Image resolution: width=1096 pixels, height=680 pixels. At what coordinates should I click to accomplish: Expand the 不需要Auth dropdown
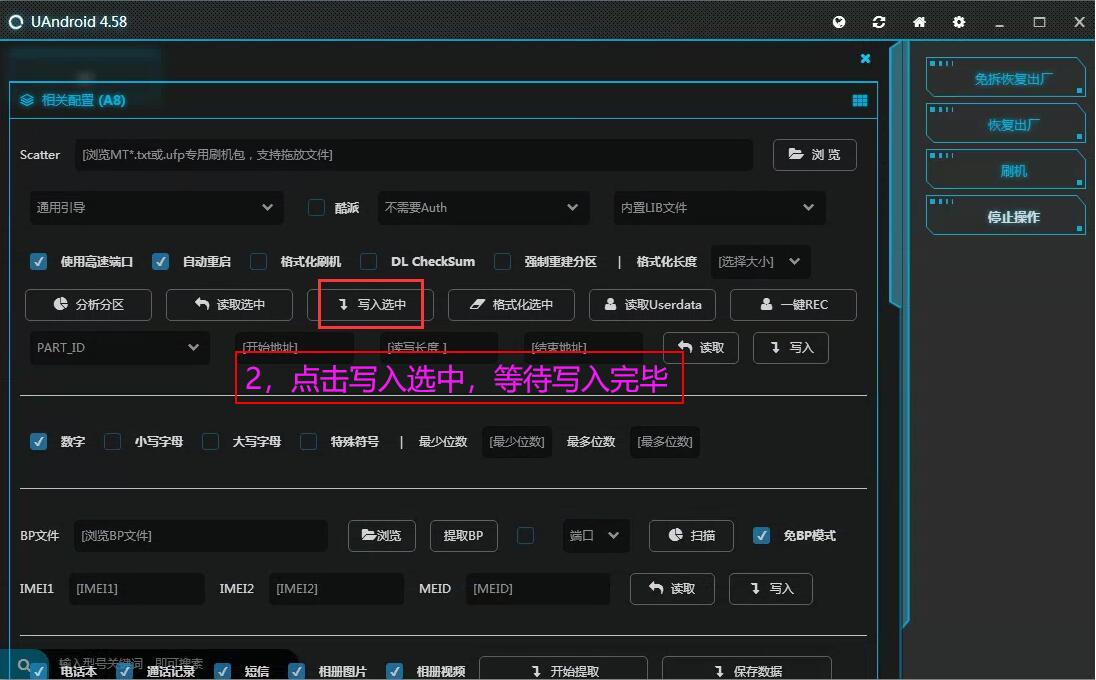pyautogui.click(x=484, y=208)
